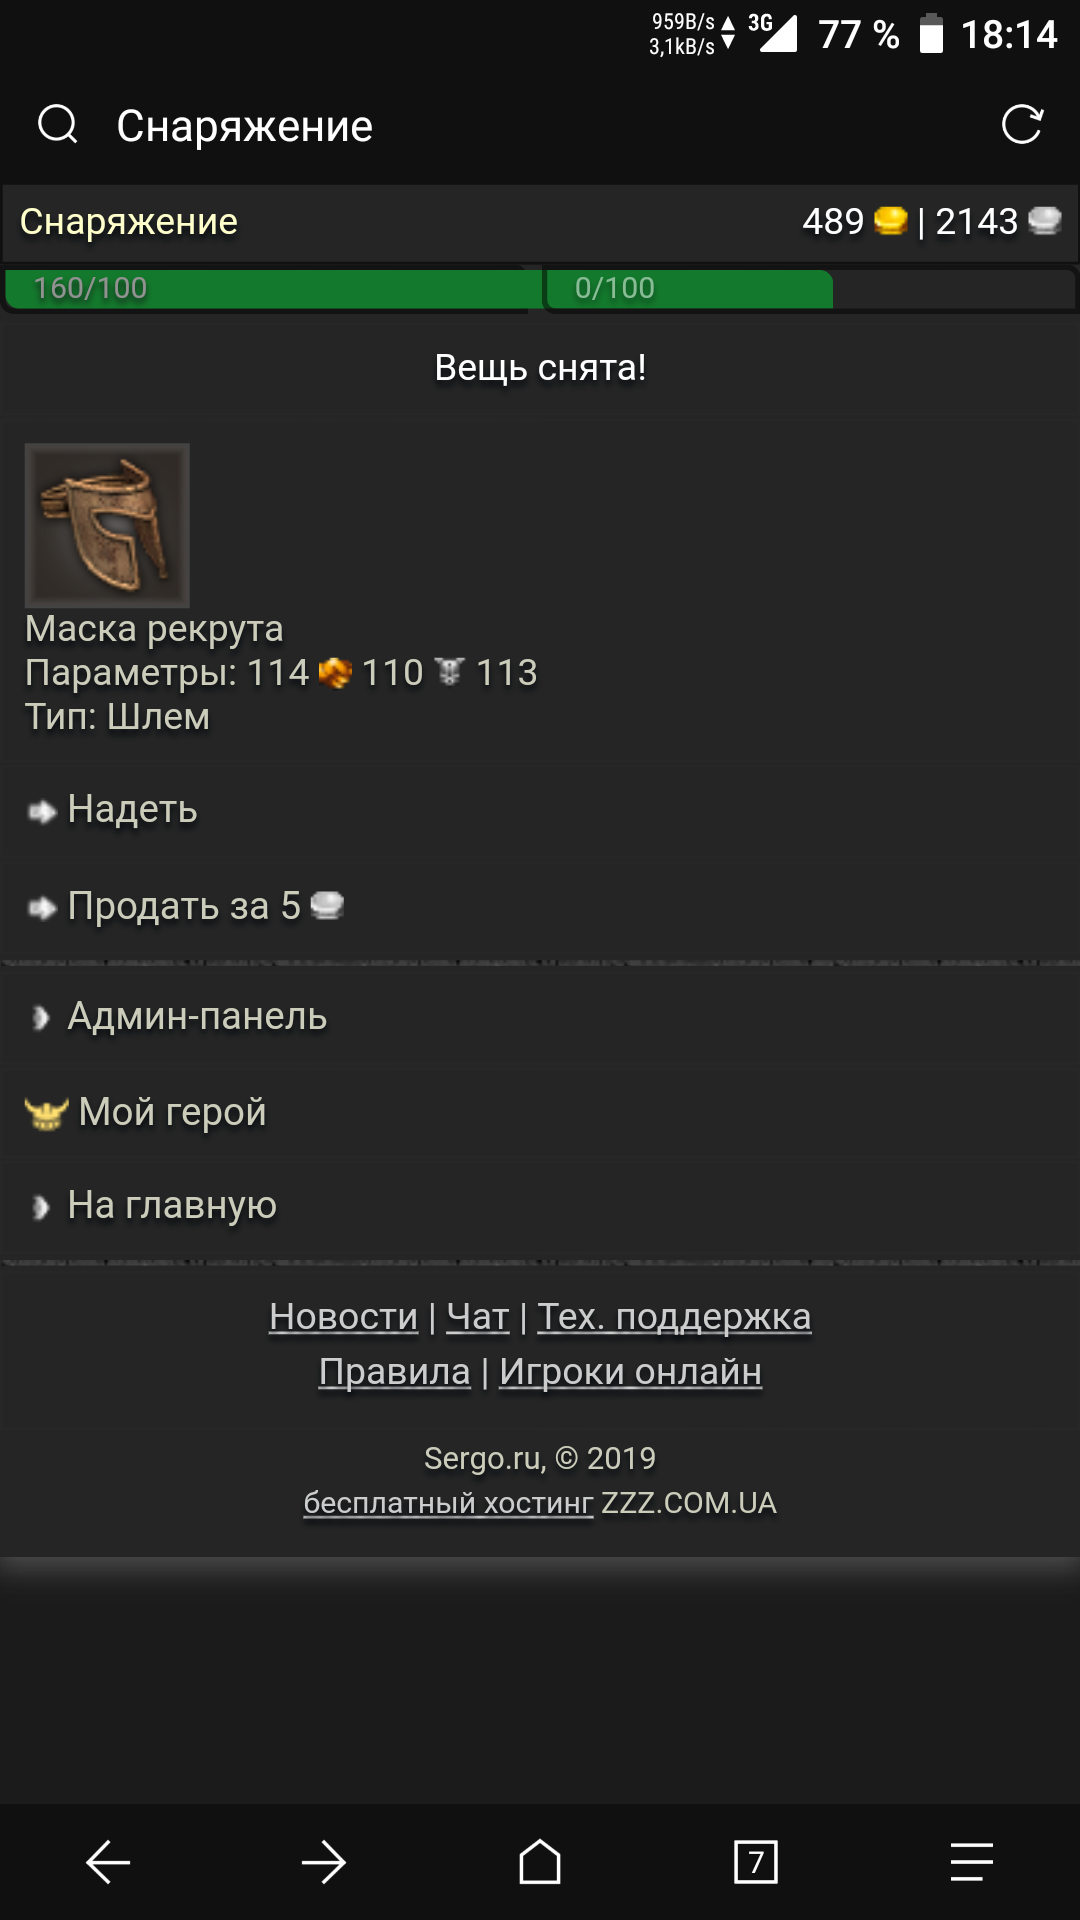The width and height of the screenshot is (1080, 1920).
Task: Tap the silver coins icon next to 2143
Action: point(1045,220)
